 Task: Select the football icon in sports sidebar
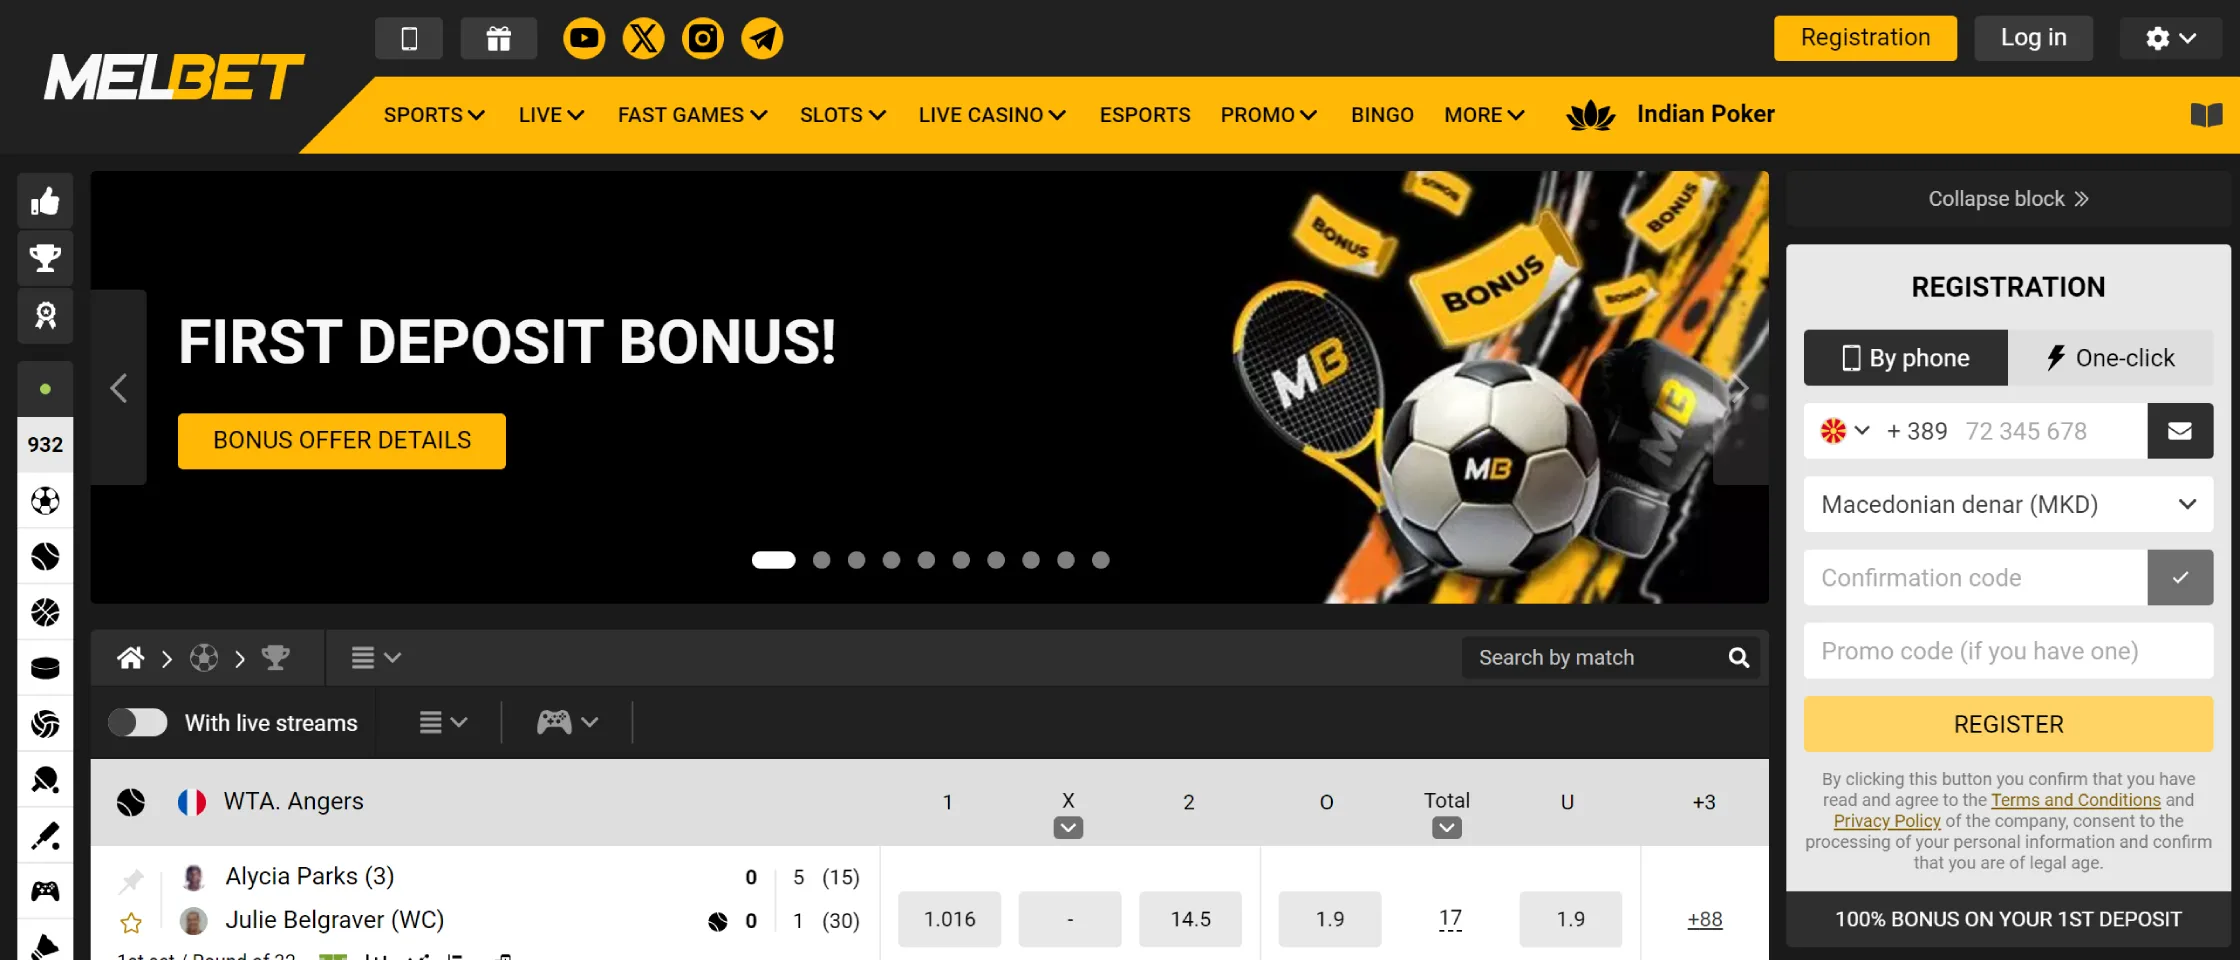pyautogui.click(x=45, y=500)
